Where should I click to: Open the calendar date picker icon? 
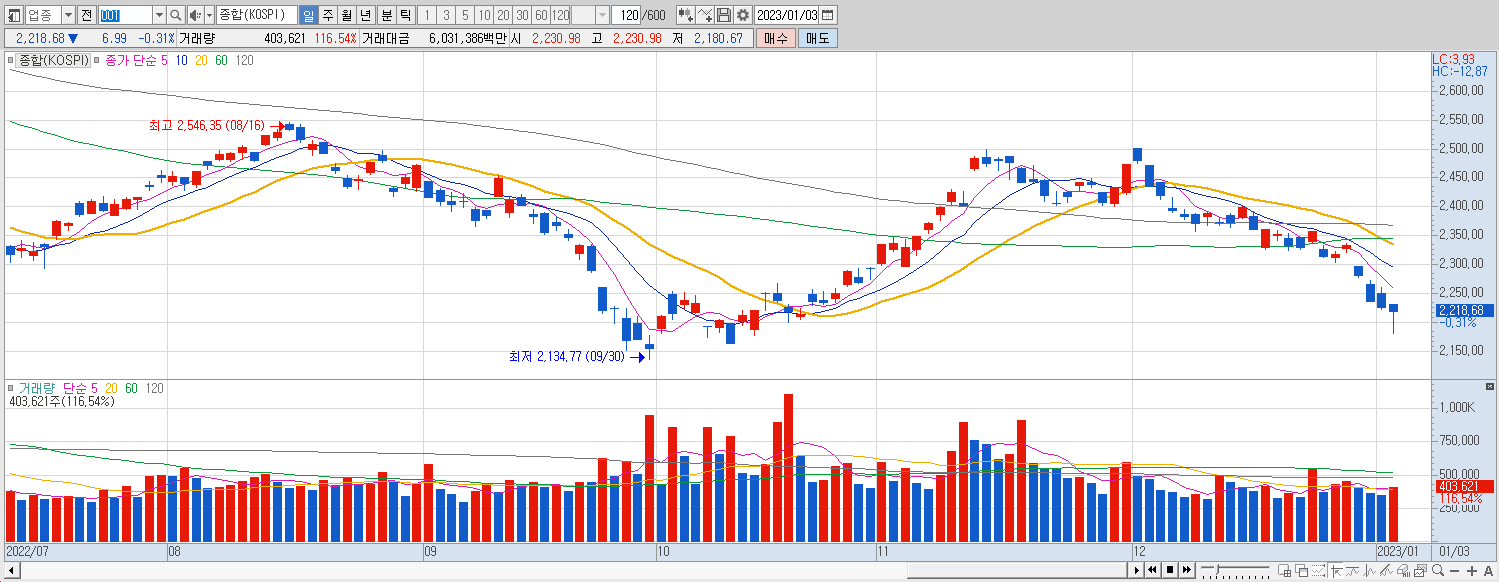click(x=827, y=15)
